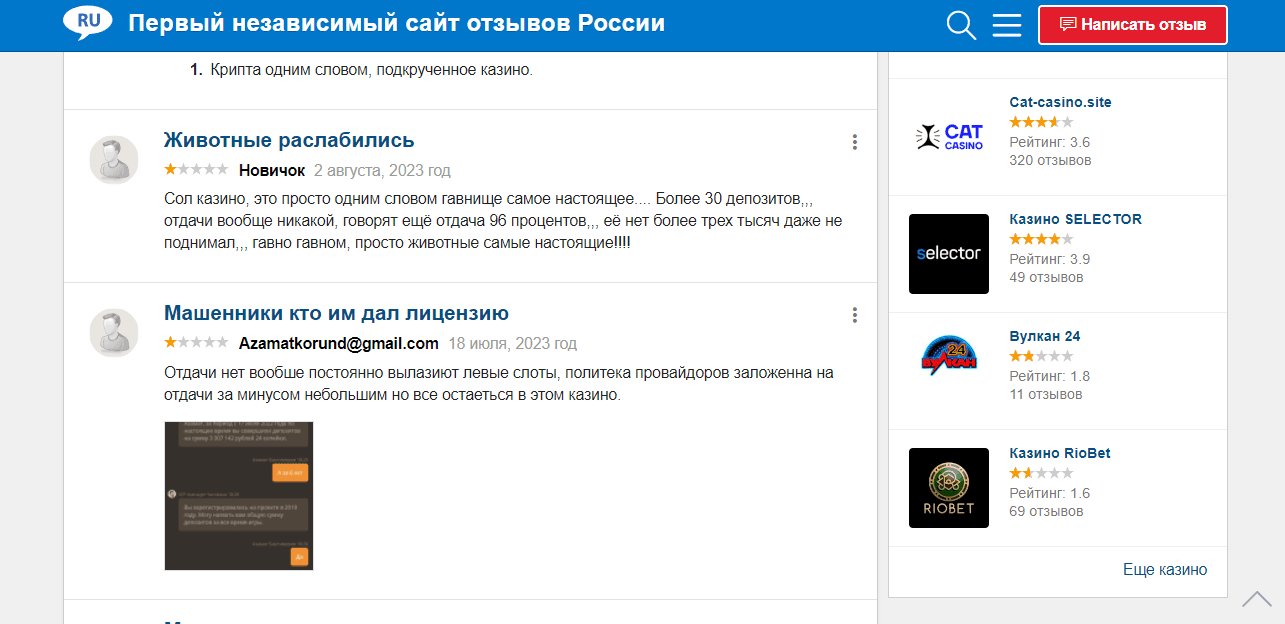Open Казино SELECTOR page link
This screenshot has height=624, width=1285.
(1075, 219)
